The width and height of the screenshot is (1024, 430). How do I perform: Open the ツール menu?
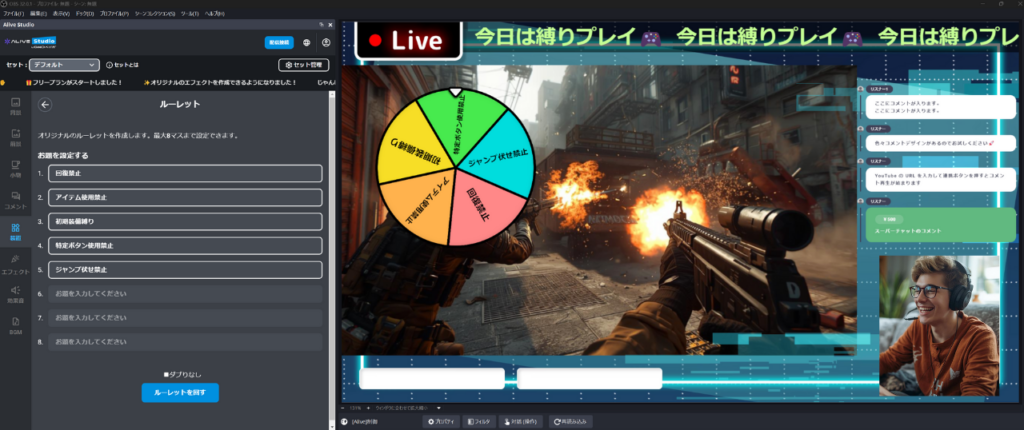(x=189, y=14)
